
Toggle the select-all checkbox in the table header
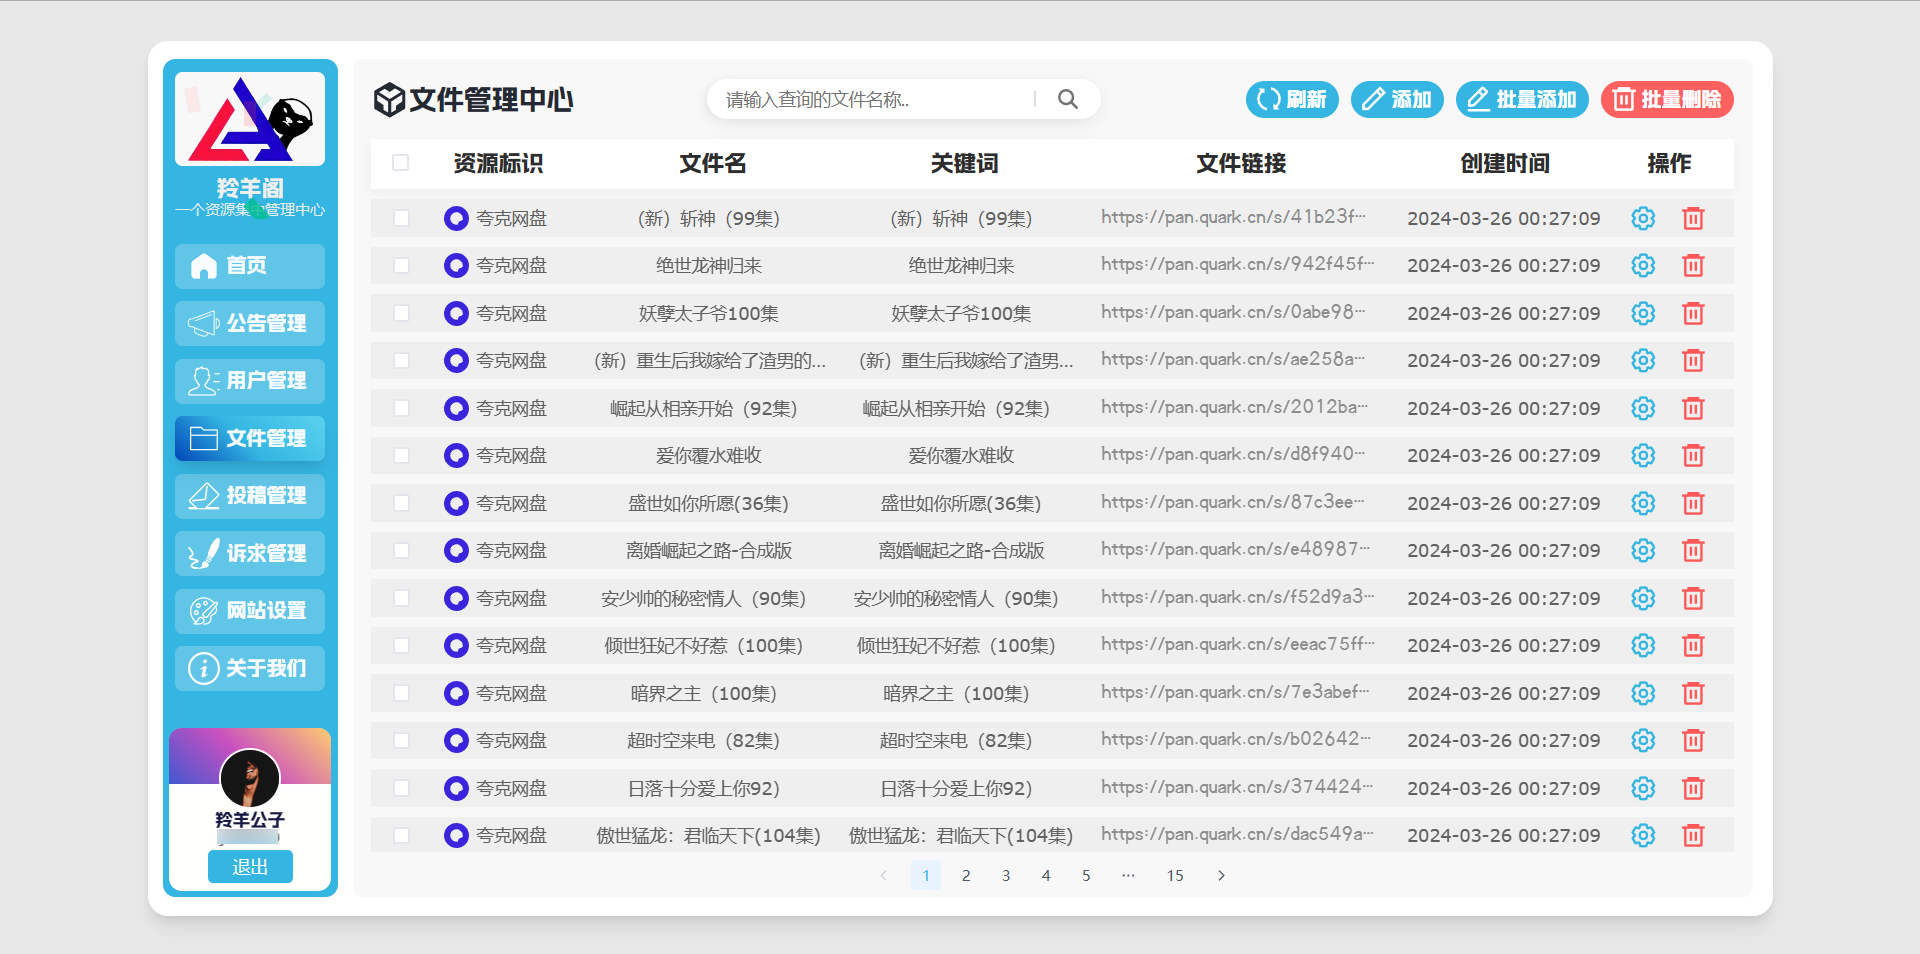401,162
